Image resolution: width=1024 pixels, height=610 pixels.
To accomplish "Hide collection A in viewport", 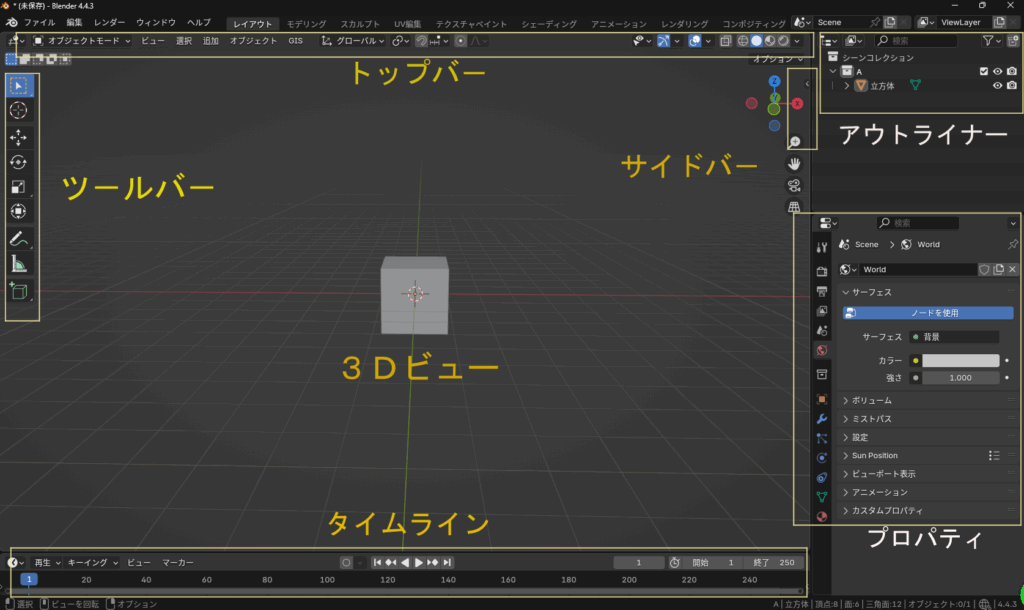I will (998, 71).
